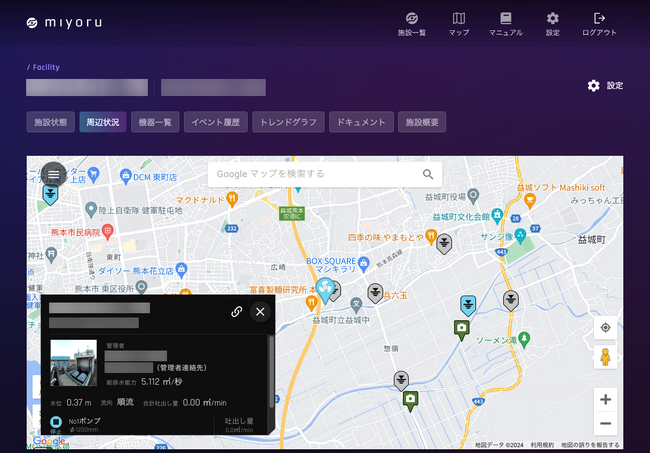This screenshot has height=454, width=650.
Task: Open the 施設一覧 facility list icon
Action: (411, 19)
